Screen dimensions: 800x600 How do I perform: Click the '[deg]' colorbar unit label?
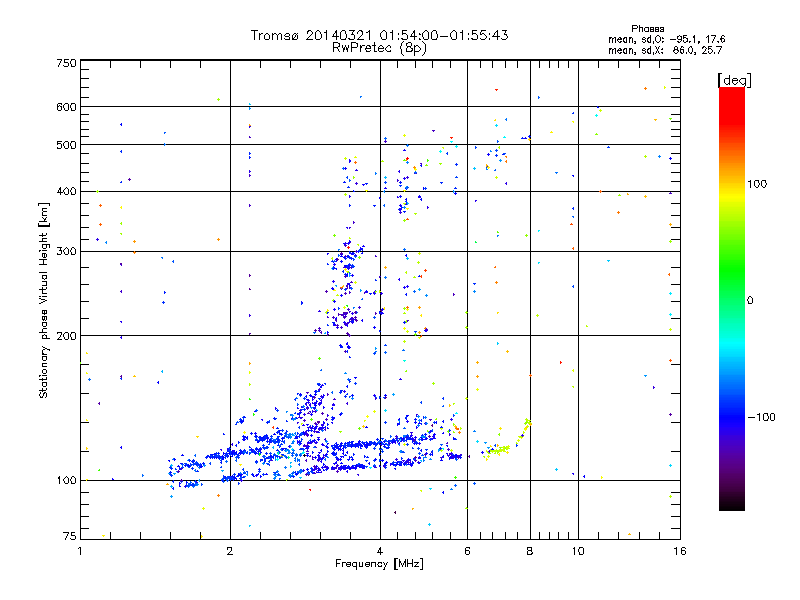click(x=734, y=80)
